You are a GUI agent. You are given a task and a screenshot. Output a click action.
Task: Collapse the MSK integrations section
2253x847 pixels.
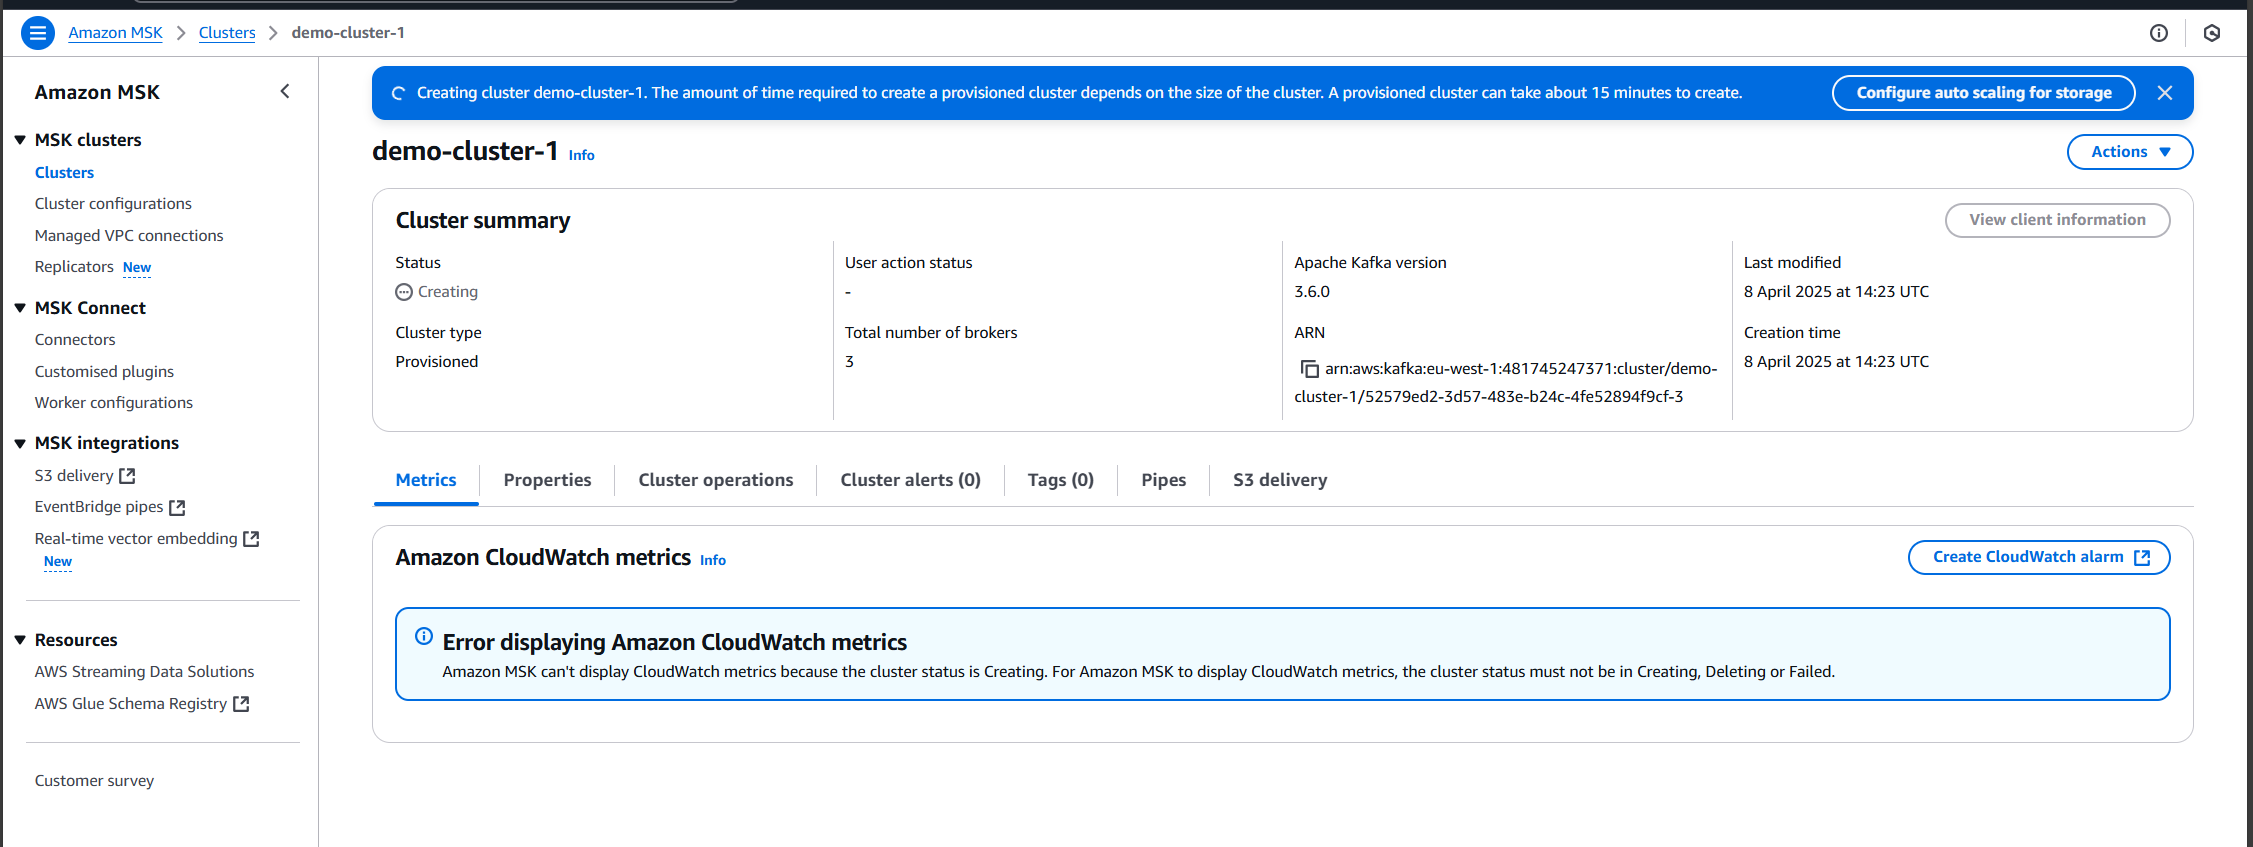point(20,443)
